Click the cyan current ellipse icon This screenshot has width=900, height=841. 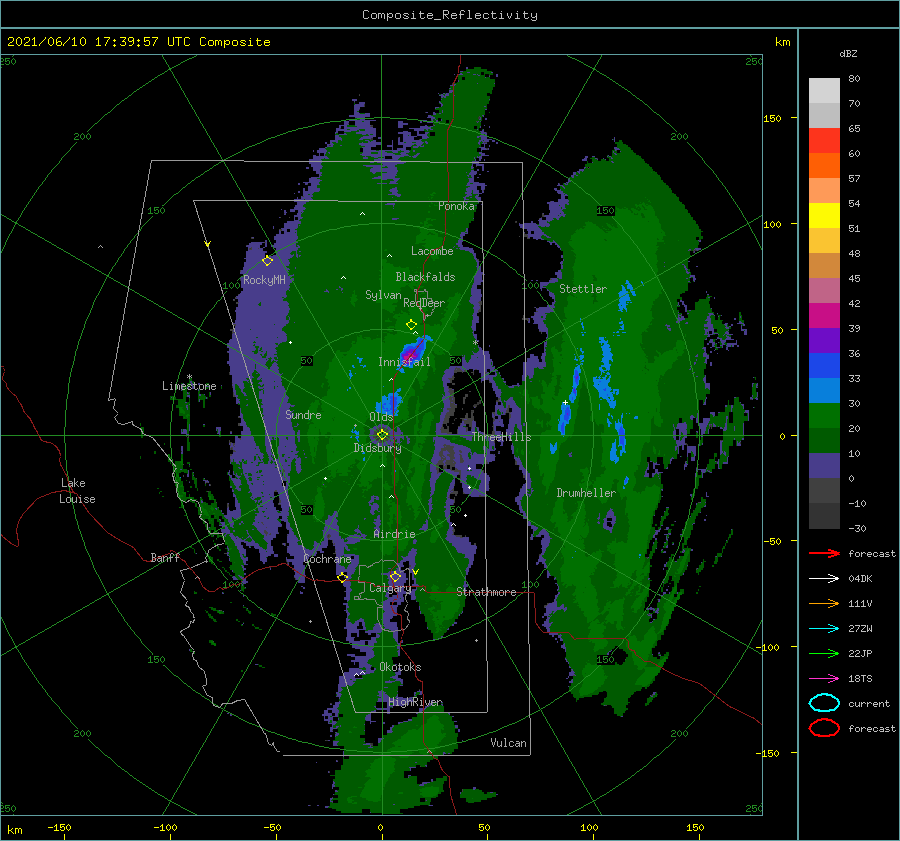824,703
